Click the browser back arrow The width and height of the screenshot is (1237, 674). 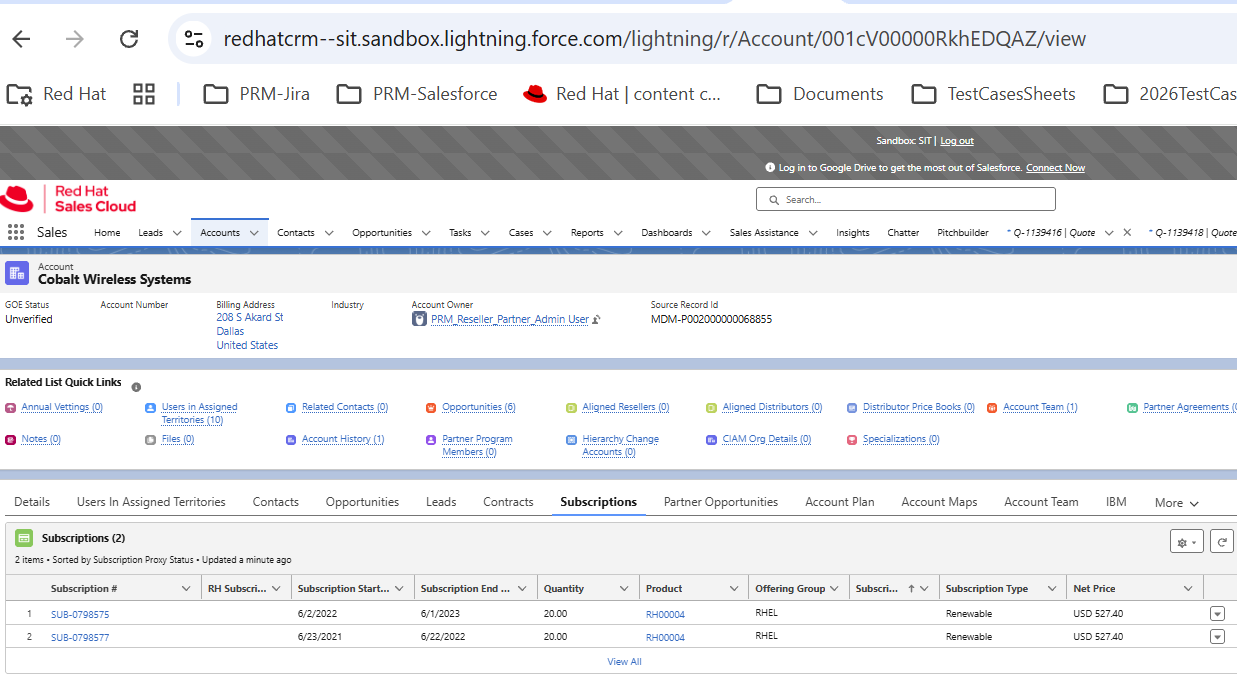21,39
